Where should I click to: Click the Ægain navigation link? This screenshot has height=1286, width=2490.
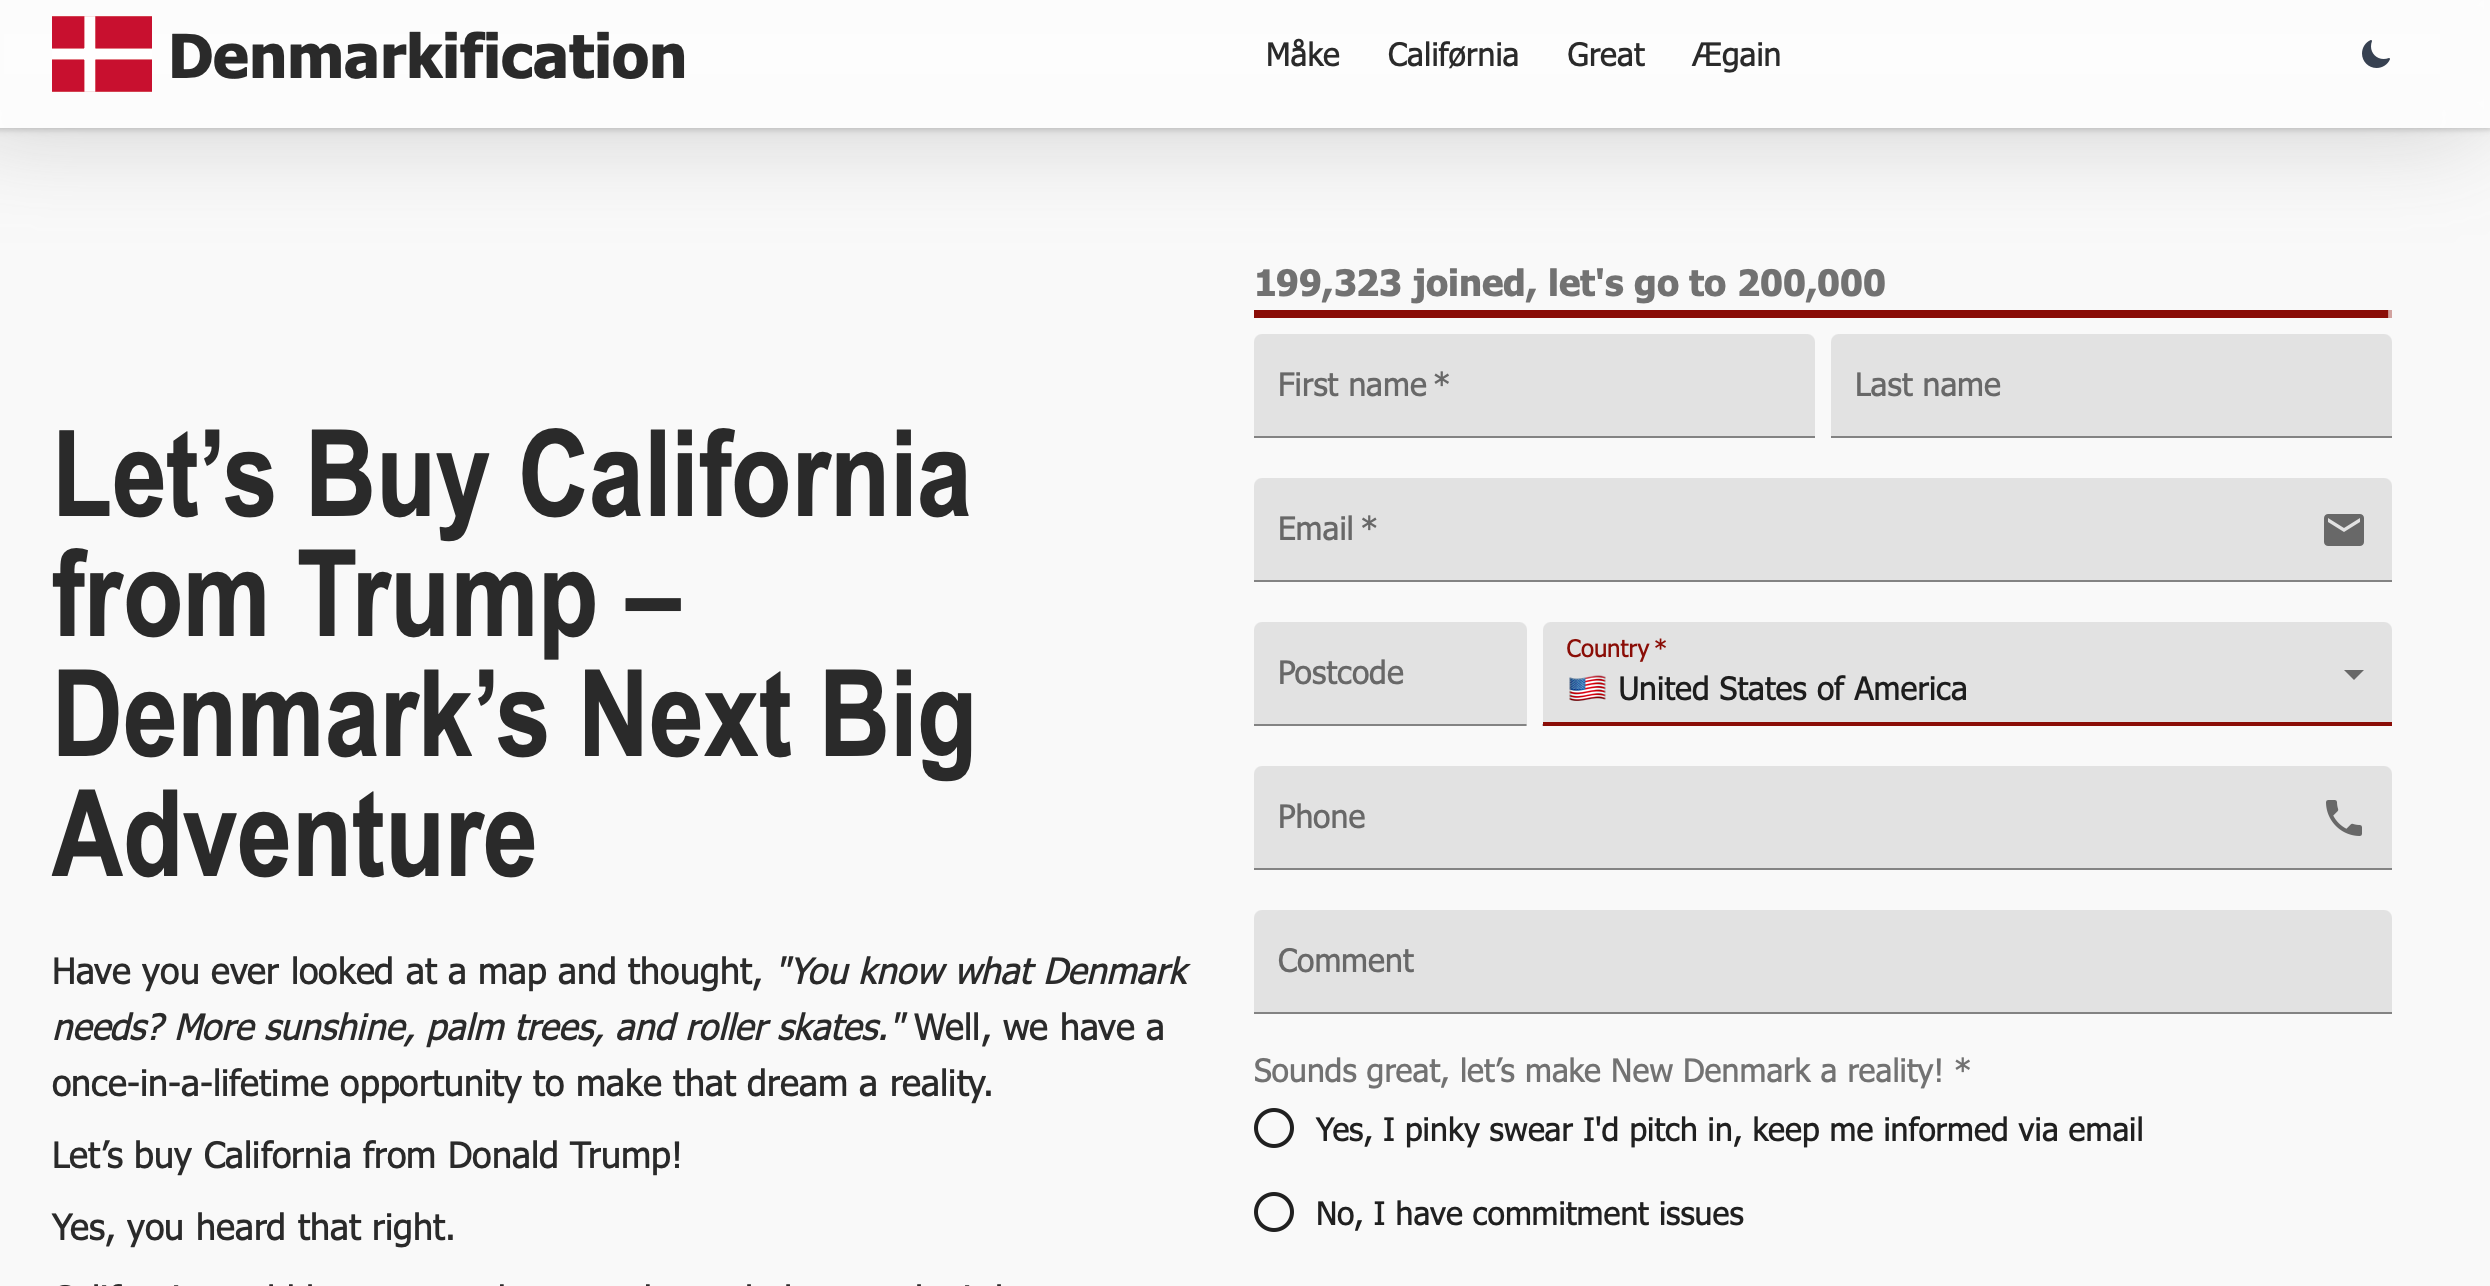coord(1735,55)
